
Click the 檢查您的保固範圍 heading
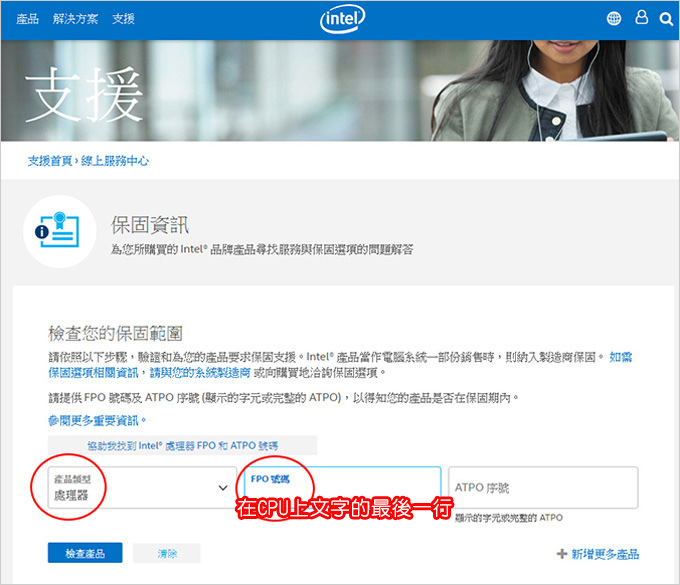click(x=115, y=333)
